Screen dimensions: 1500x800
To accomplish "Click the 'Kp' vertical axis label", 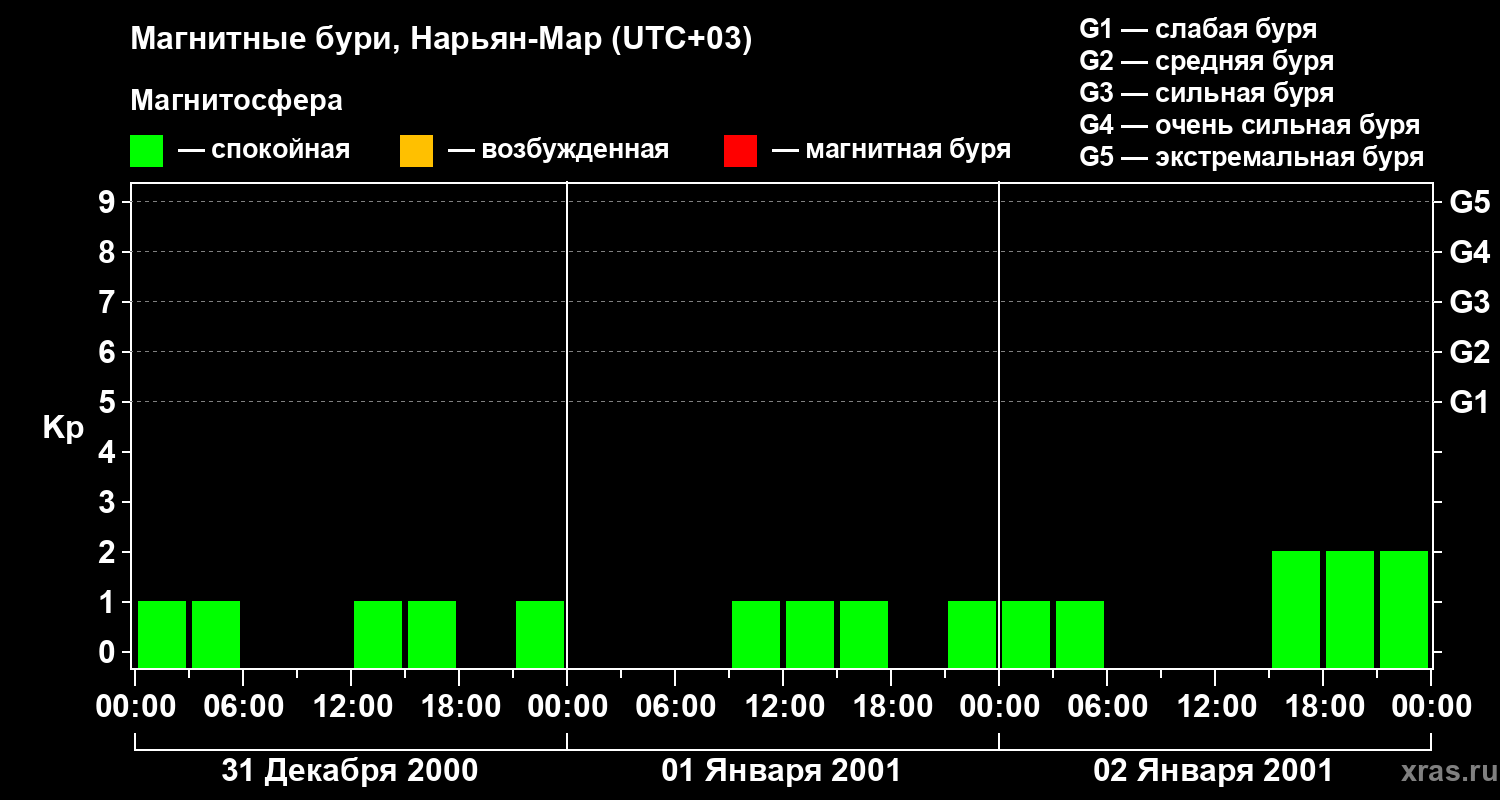I will tap(63, 428).
